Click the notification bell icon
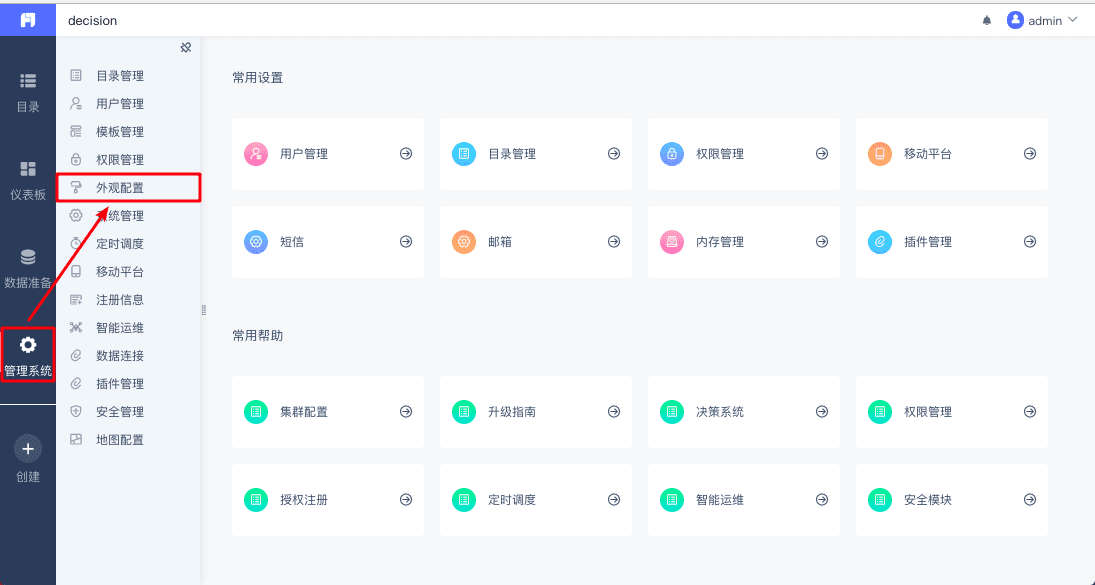The height and width of the screenshot is (585, 1095). 987,20
